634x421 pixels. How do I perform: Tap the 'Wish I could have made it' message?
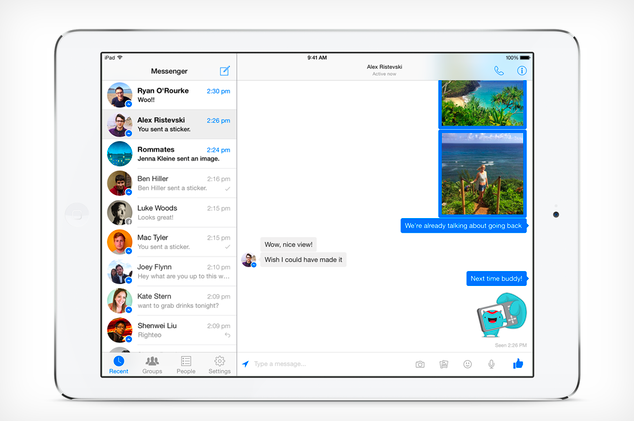tap(303, 260)
